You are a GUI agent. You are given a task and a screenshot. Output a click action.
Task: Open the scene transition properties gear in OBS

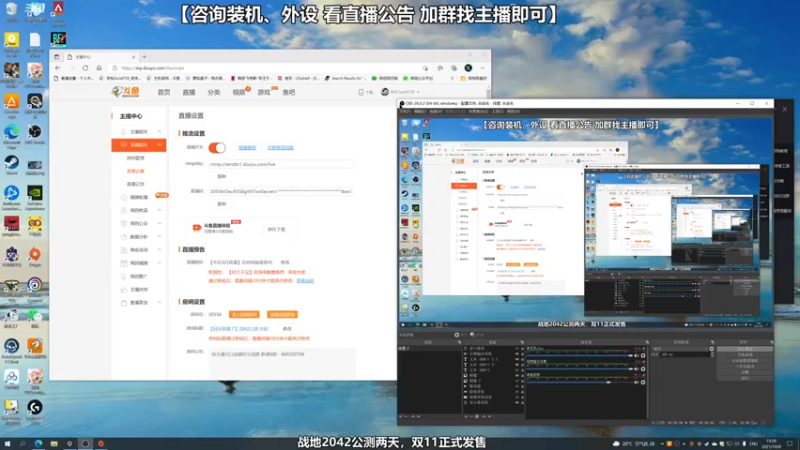712,348
